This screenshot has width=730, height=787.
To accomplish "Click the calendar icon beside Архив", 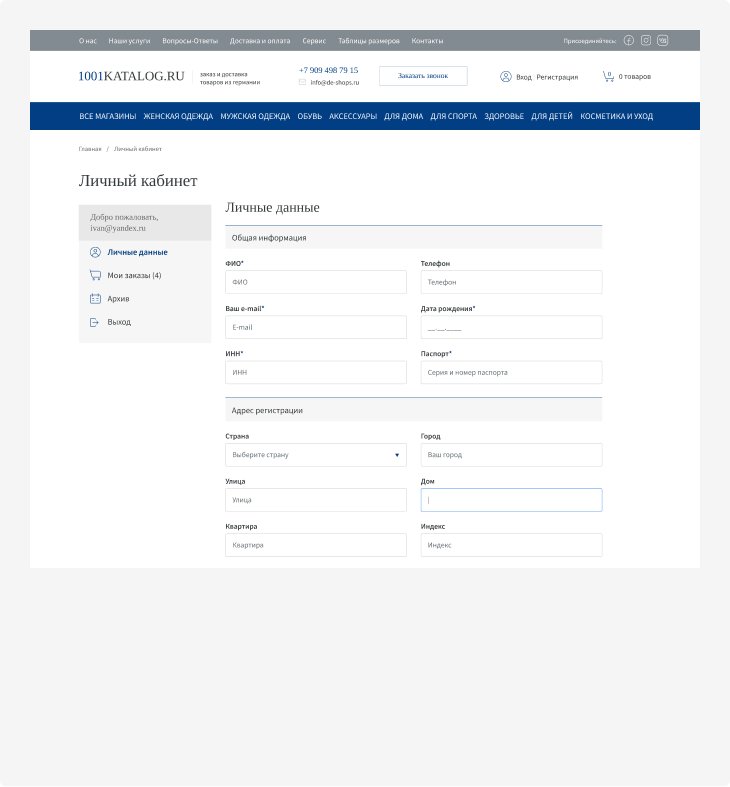I will pos(95,299).
